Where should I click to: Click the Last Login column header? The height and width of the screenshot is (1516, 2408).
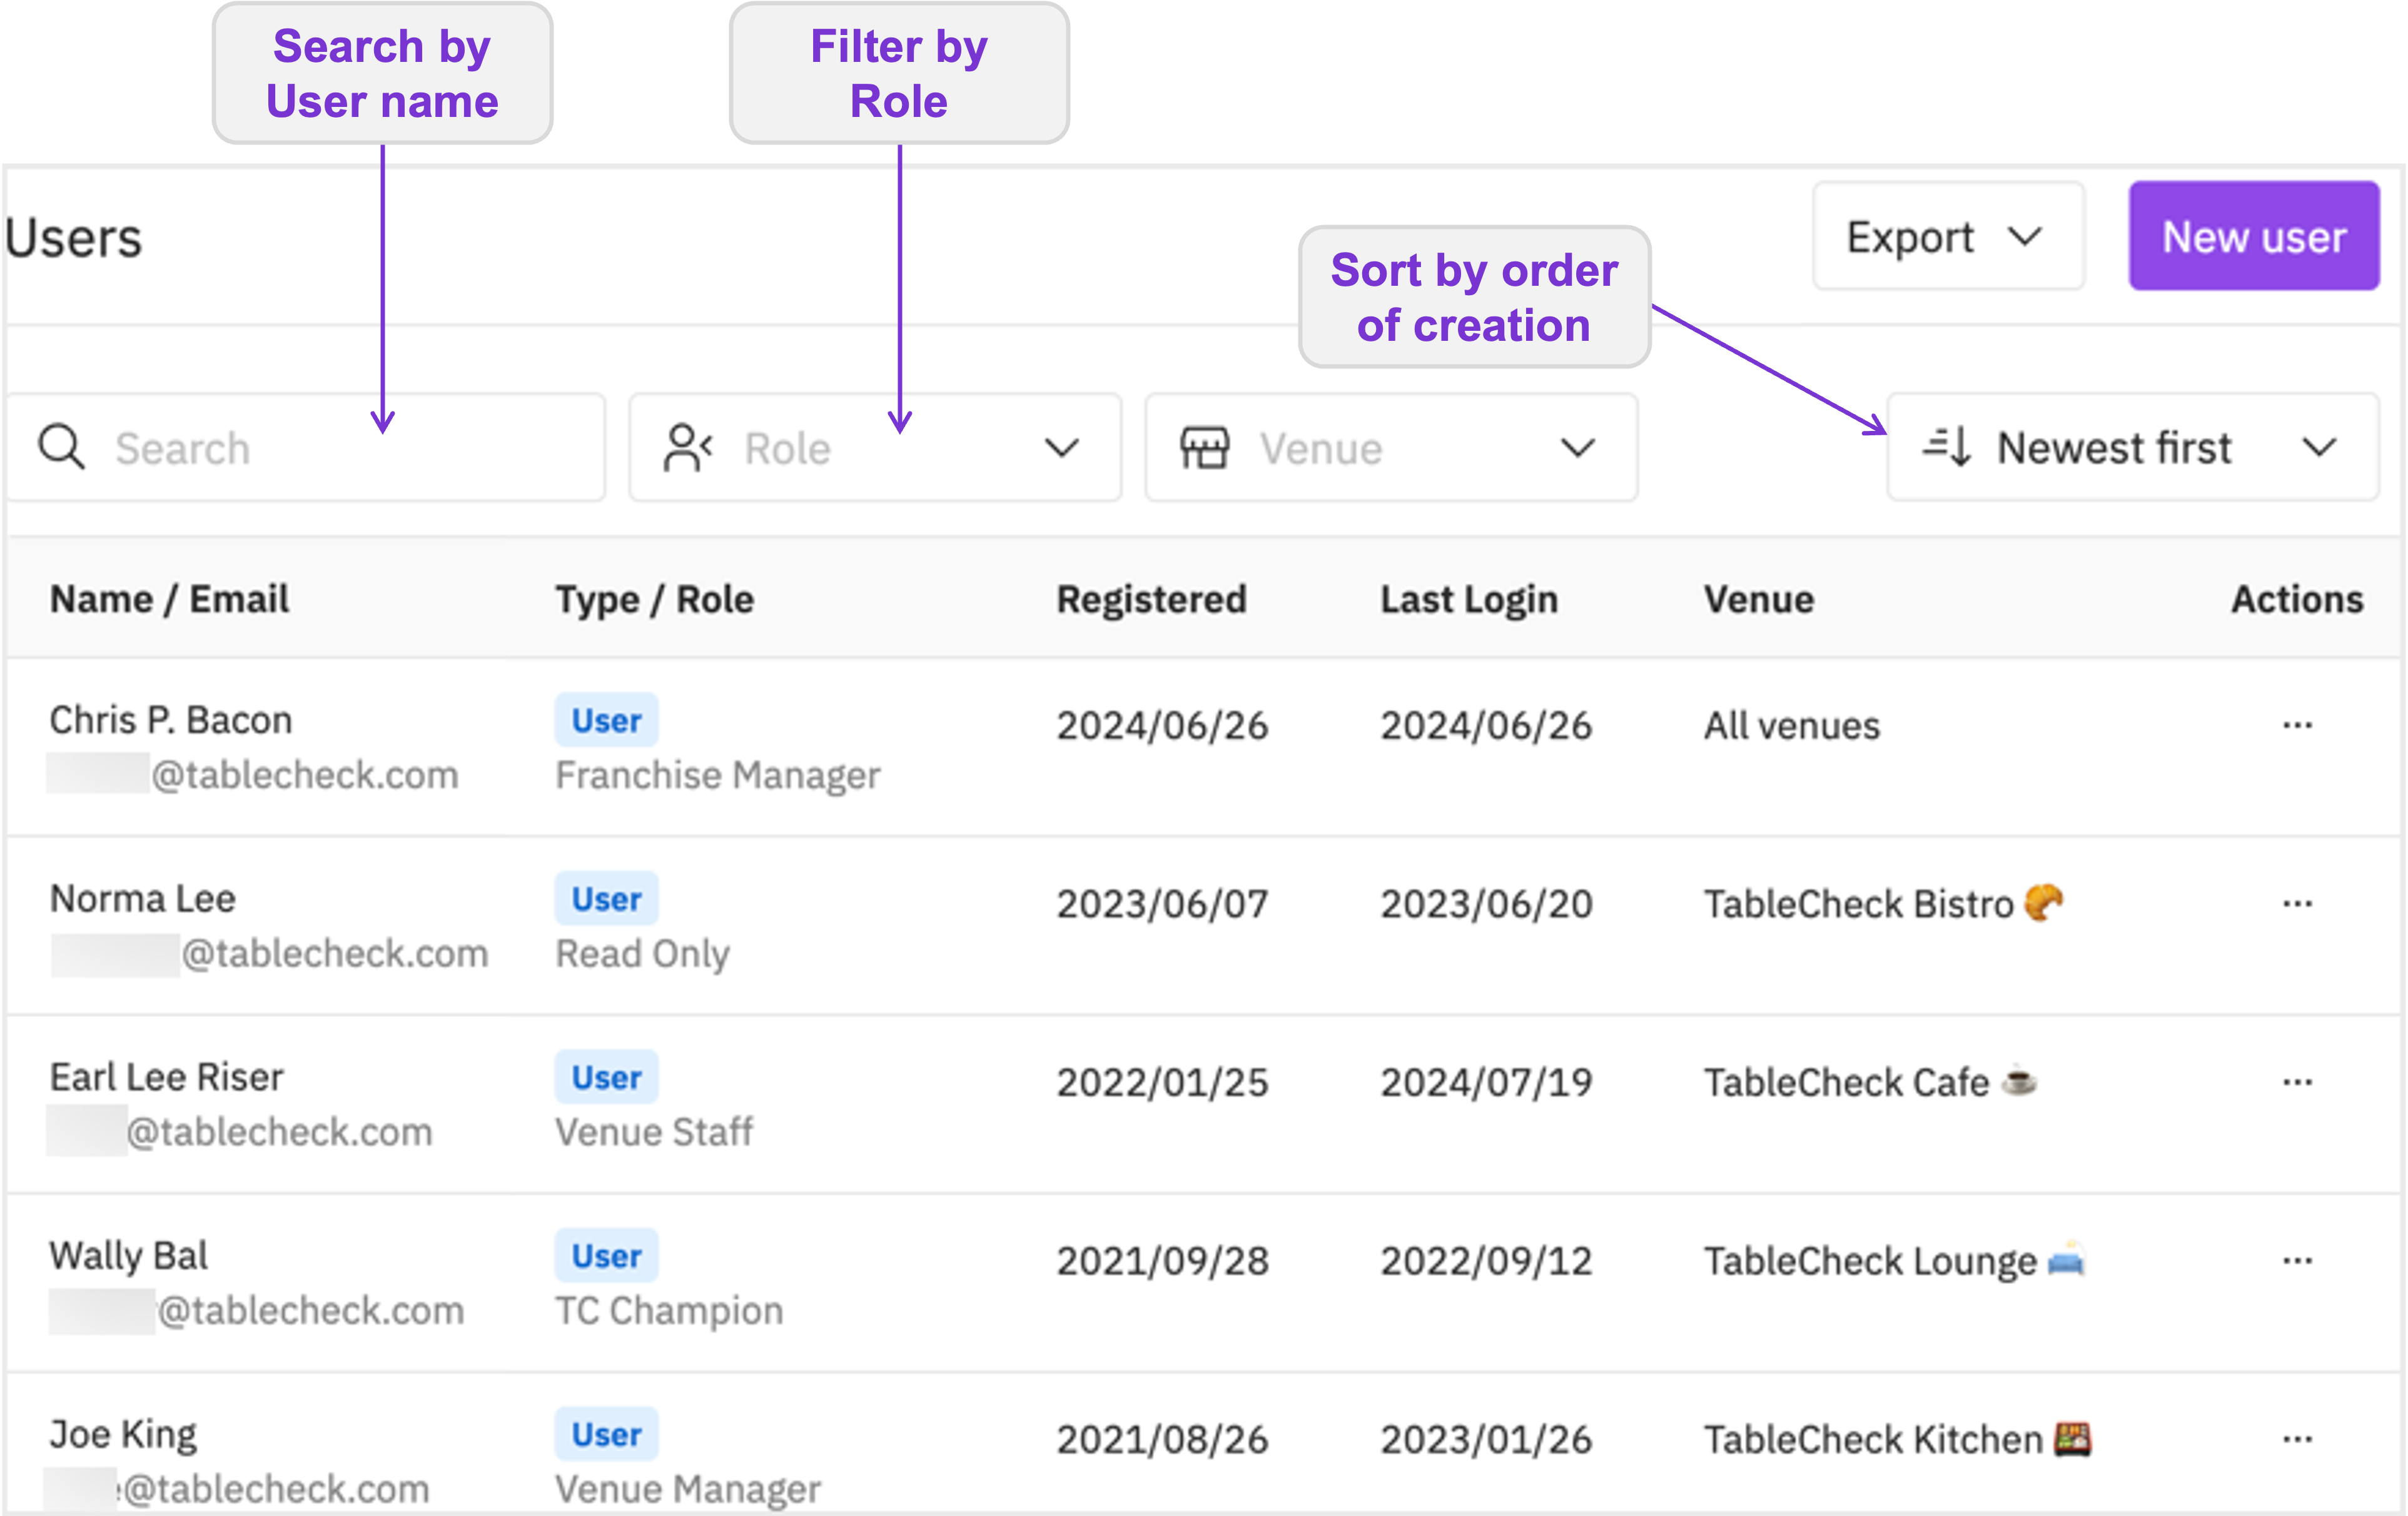1469,600
